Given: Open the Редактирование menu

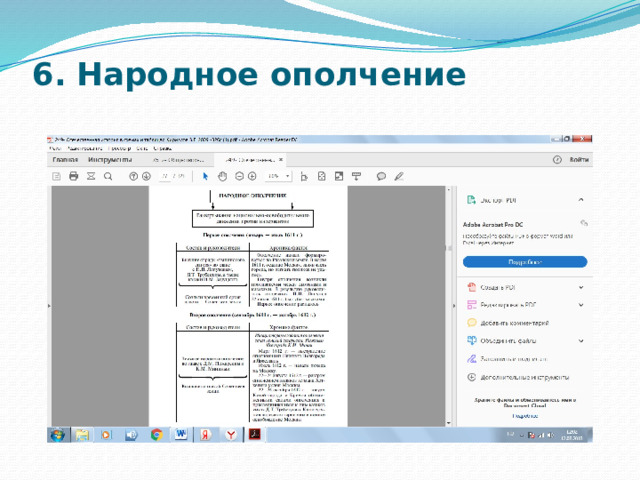Looking at the screenshot, I should 84,149.
